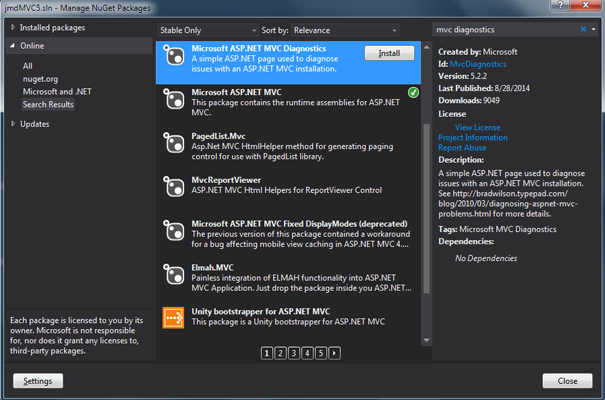Go to results page 5
Screen dimensions: 605x400
pos(321,353)
